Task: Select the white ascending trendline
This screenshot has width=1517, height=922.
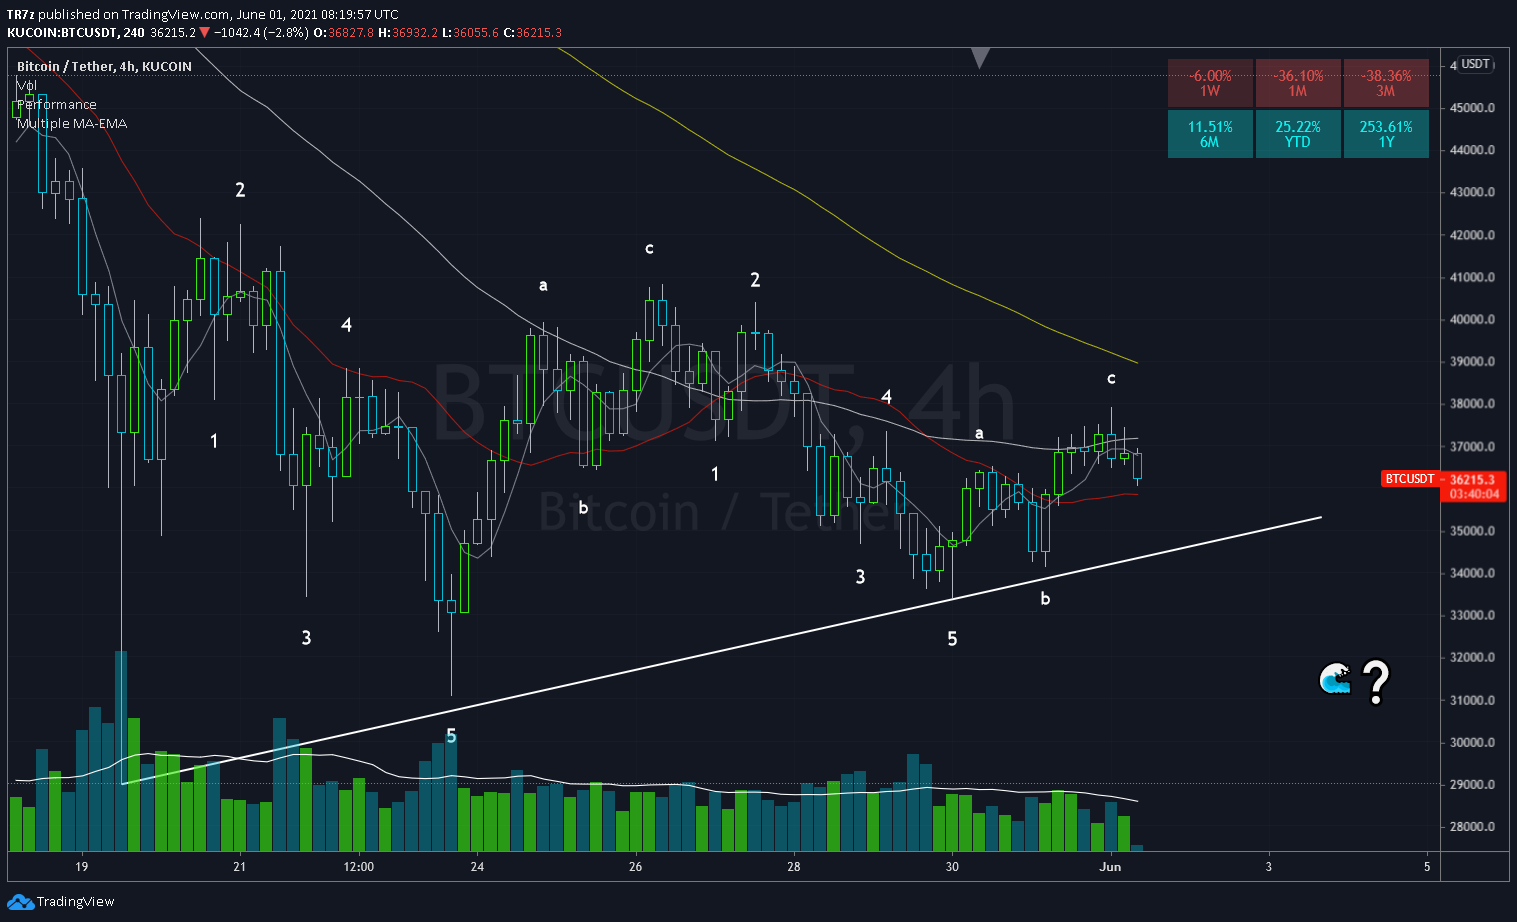Action: [x=720, y=651]
